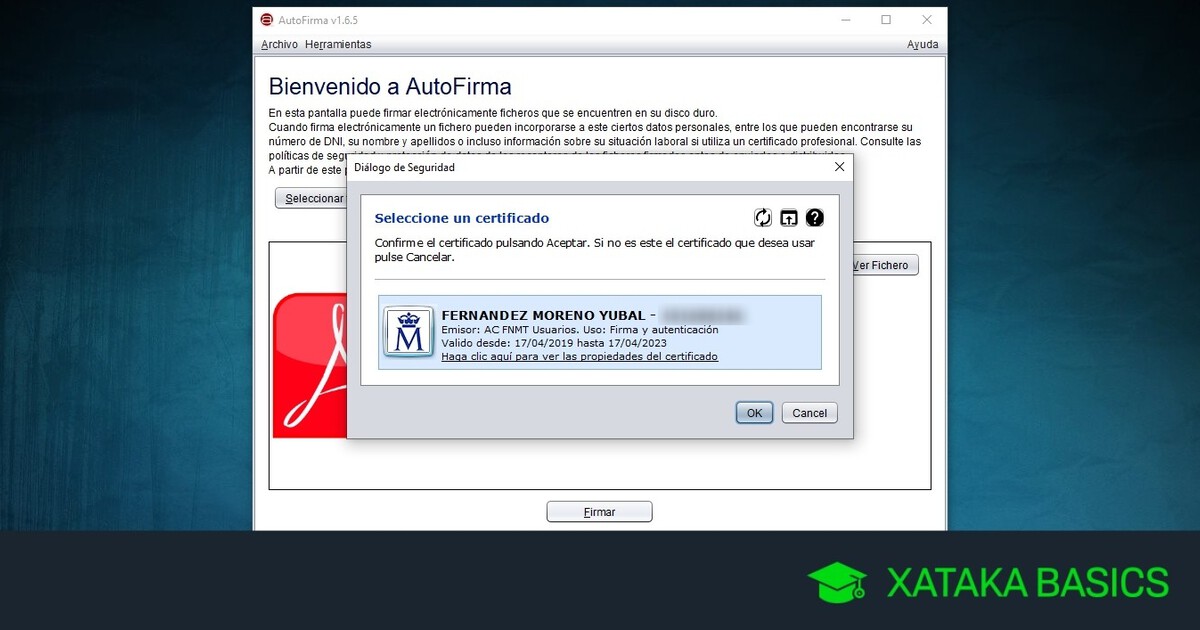Click the Xataka Basics graduation cap logo

pyautogui.click(x=837, y=582)
